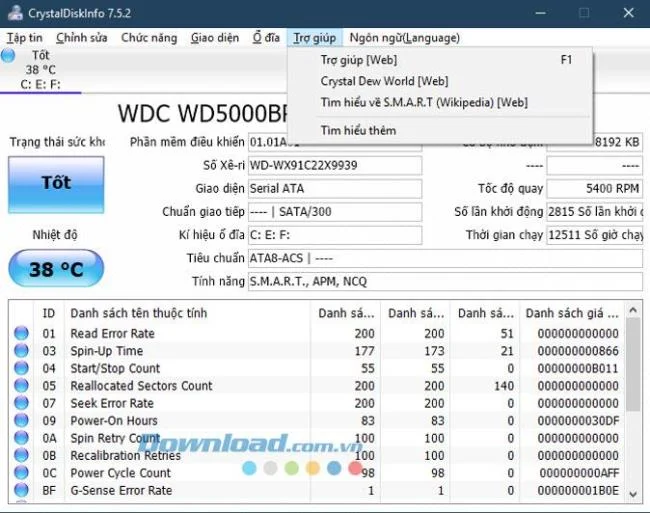Choose Tìm hiểu về S.M.A.R.T (Wikipedia) entry
Viewport: 650px width, 513px height.
(x=440, y=102)
